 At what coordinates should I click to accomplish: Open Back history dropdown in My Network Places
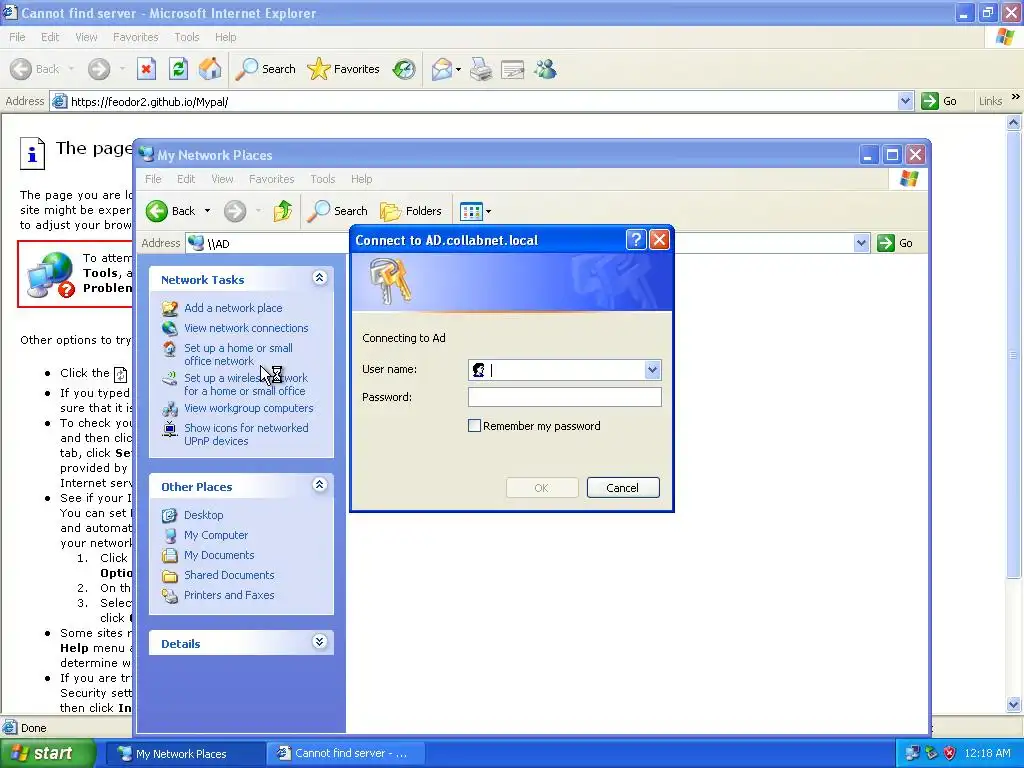coord(207,211)
